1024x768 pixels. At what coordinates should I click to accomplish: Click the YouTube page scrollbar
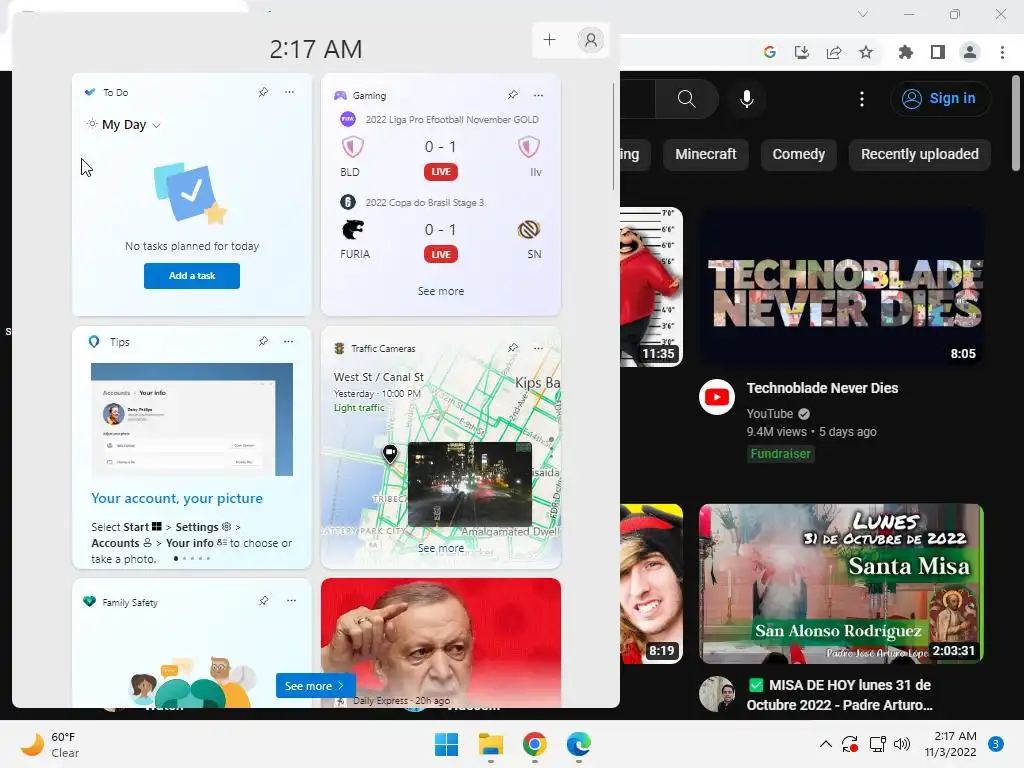tap(1016, 123)
